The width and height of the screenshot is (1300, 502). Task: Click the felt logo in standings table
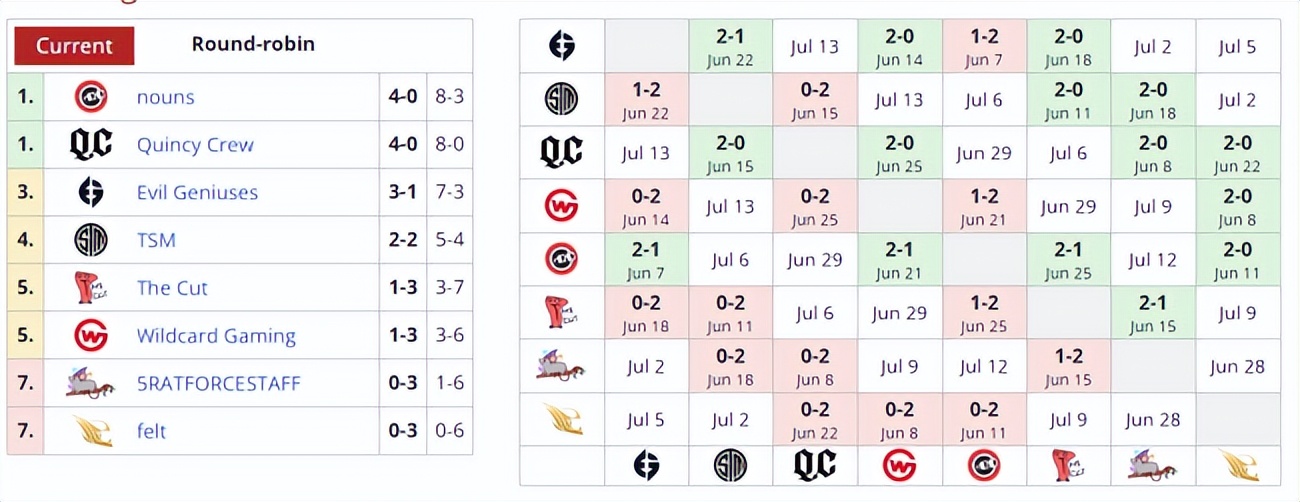91,431
